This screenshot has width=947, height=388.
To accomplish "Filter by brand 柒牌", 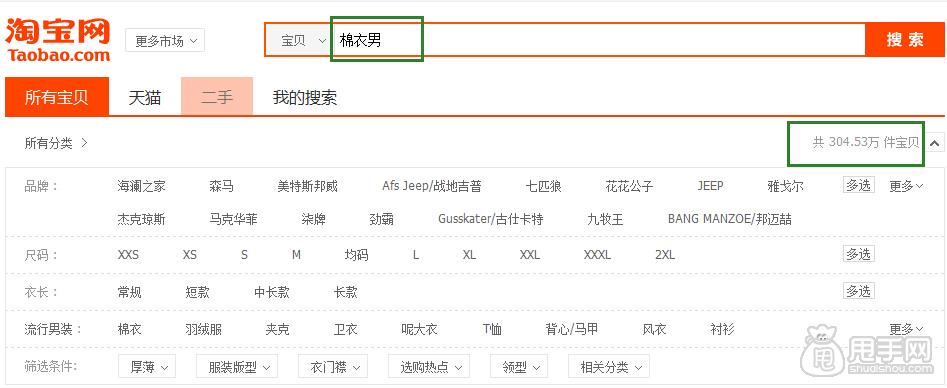I will click(313, 218).
